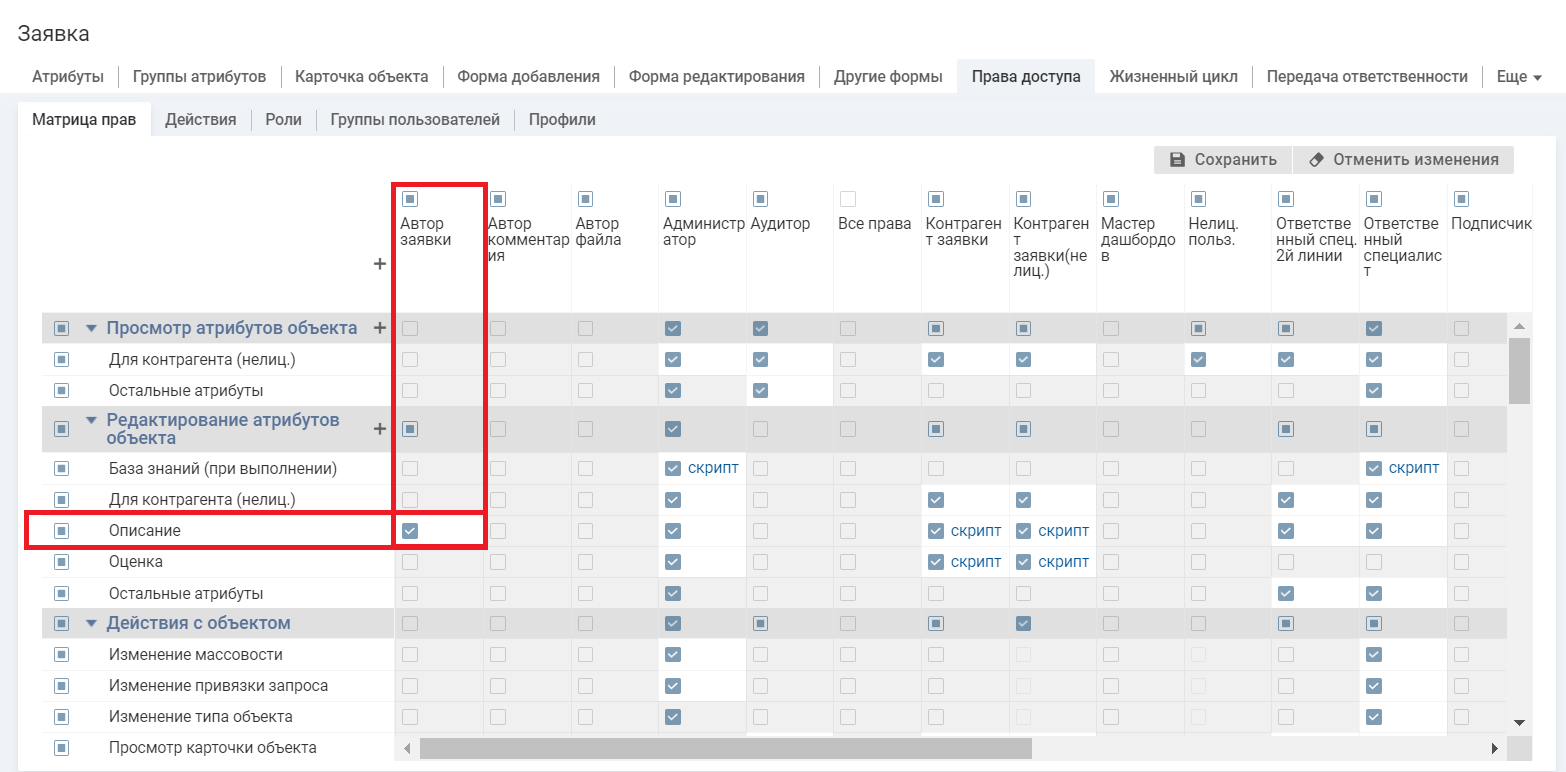Image resolution: width=1566 pixels, height=772 pixels.
Task: Open the Еще dropdown menu
Action: click(x=1518, y=77)
